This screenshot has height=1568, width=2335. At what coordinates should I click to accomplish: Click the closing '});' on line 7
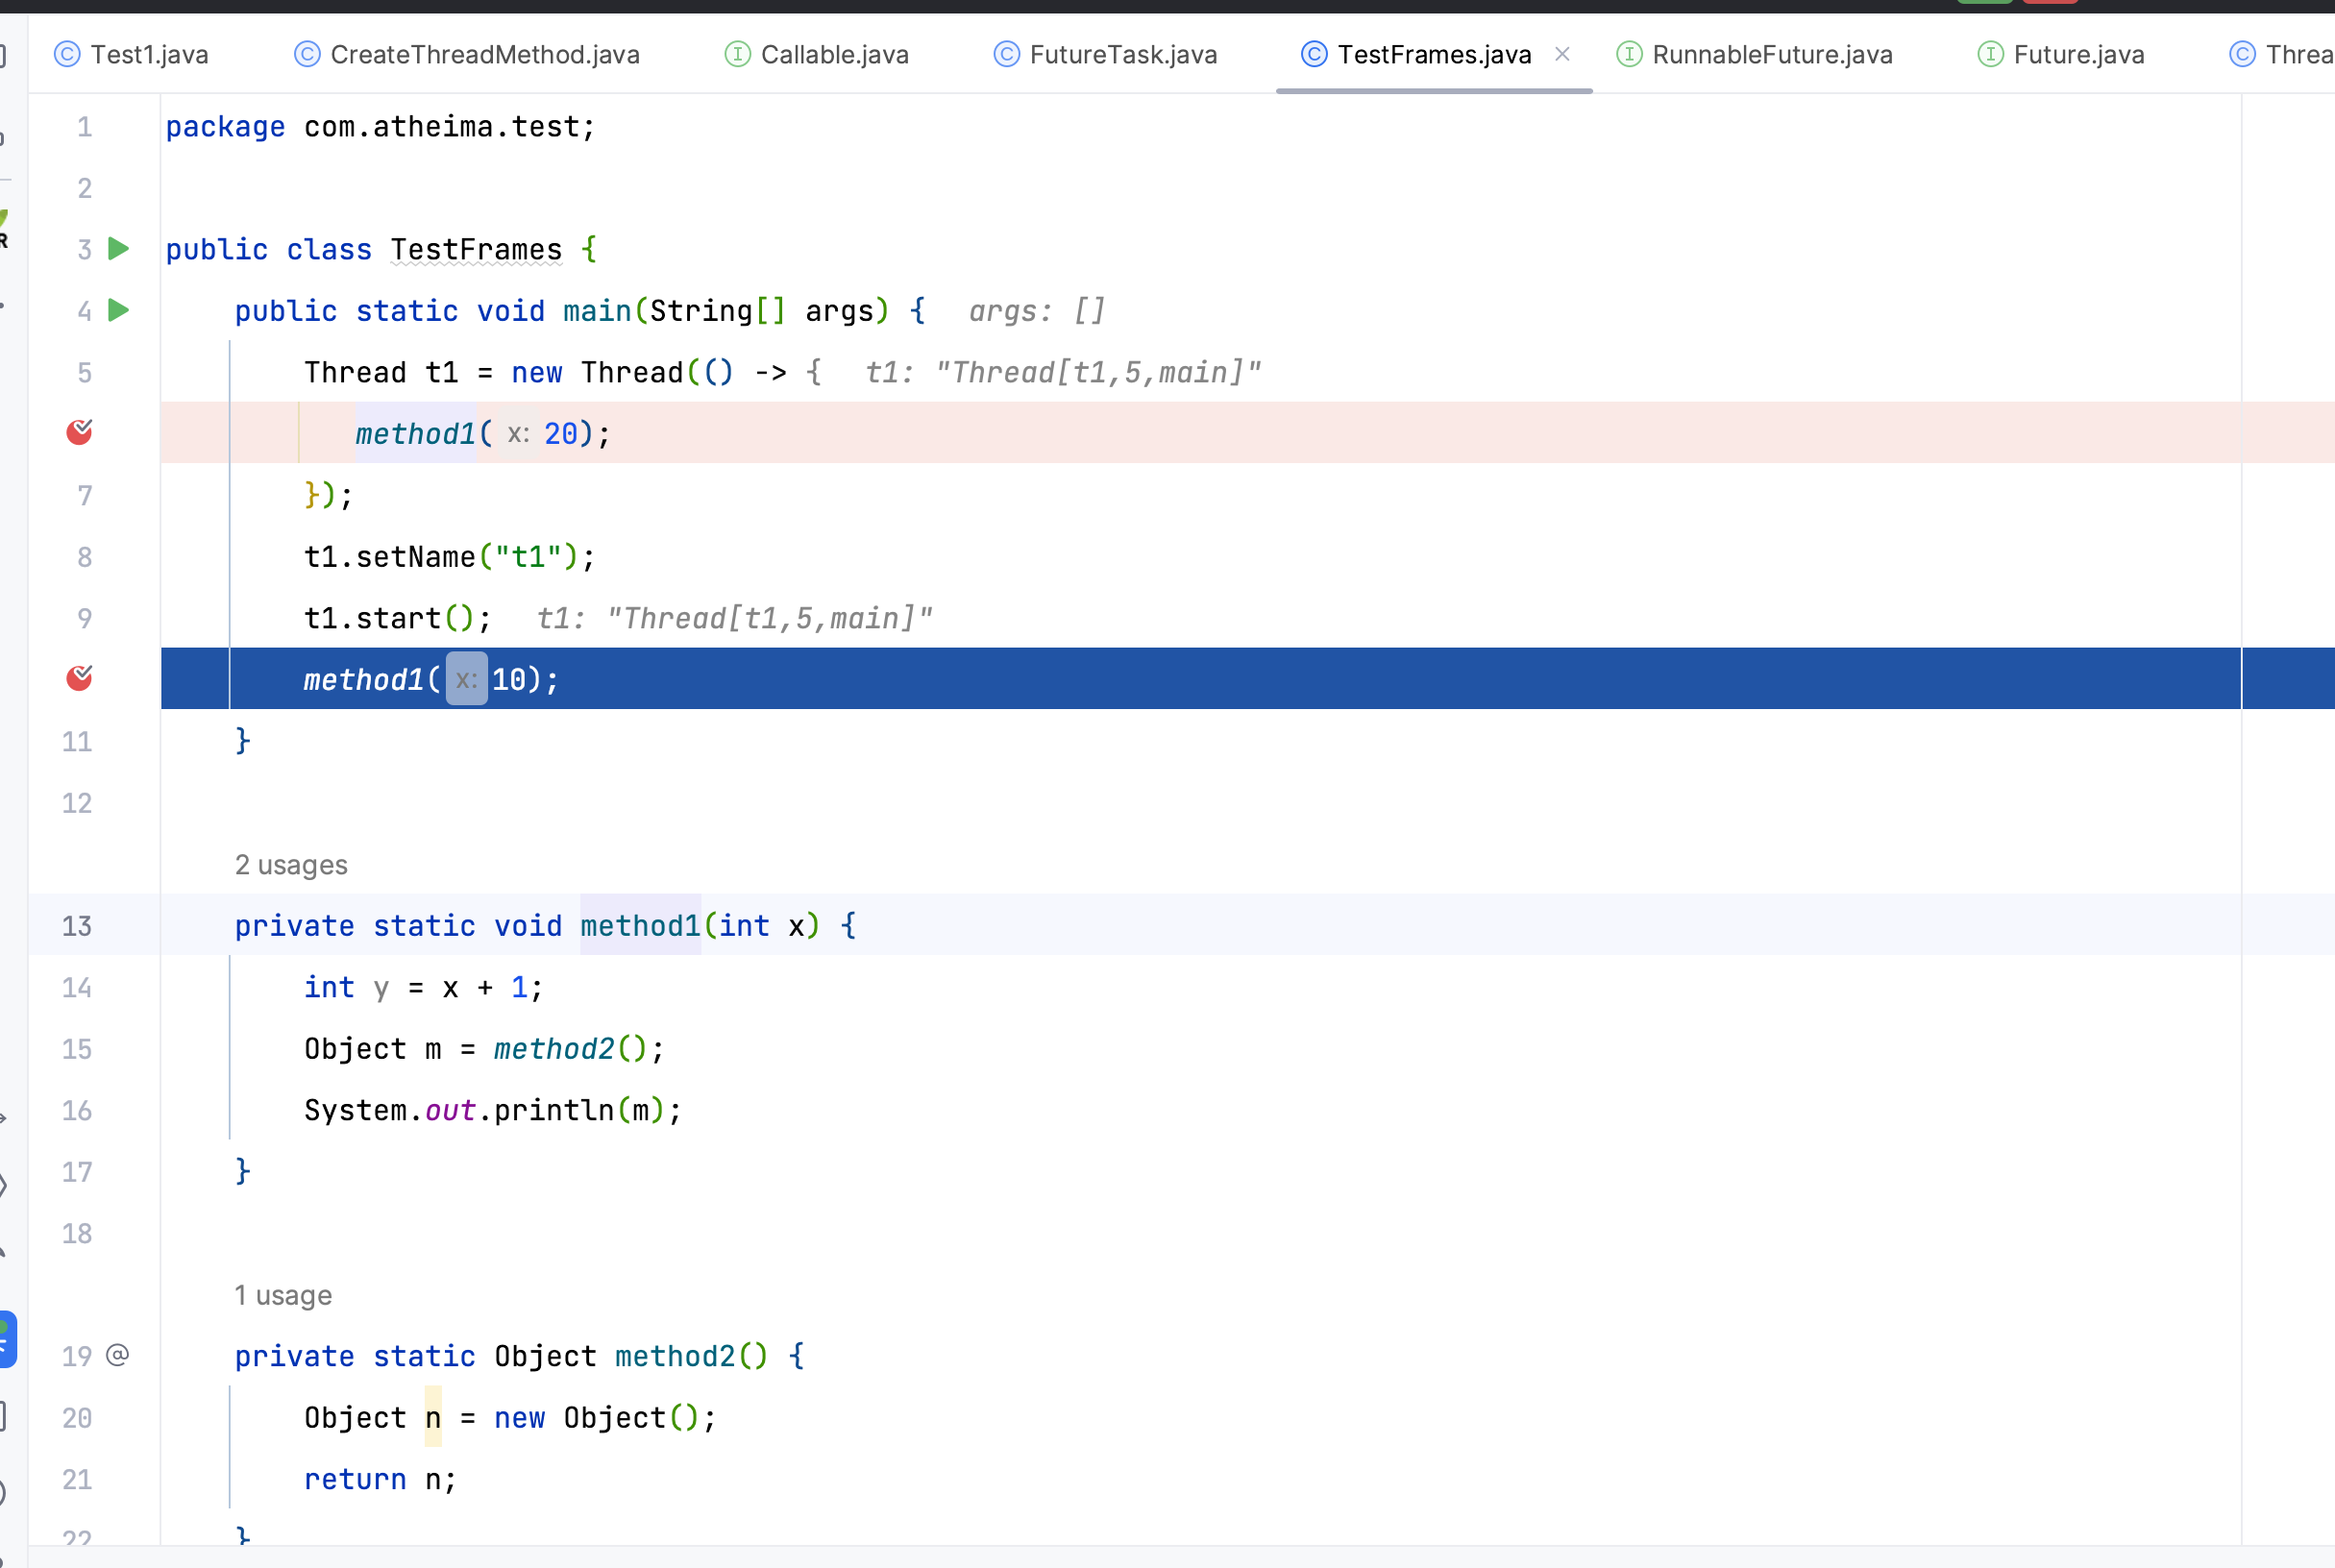[x=329, y=496]
